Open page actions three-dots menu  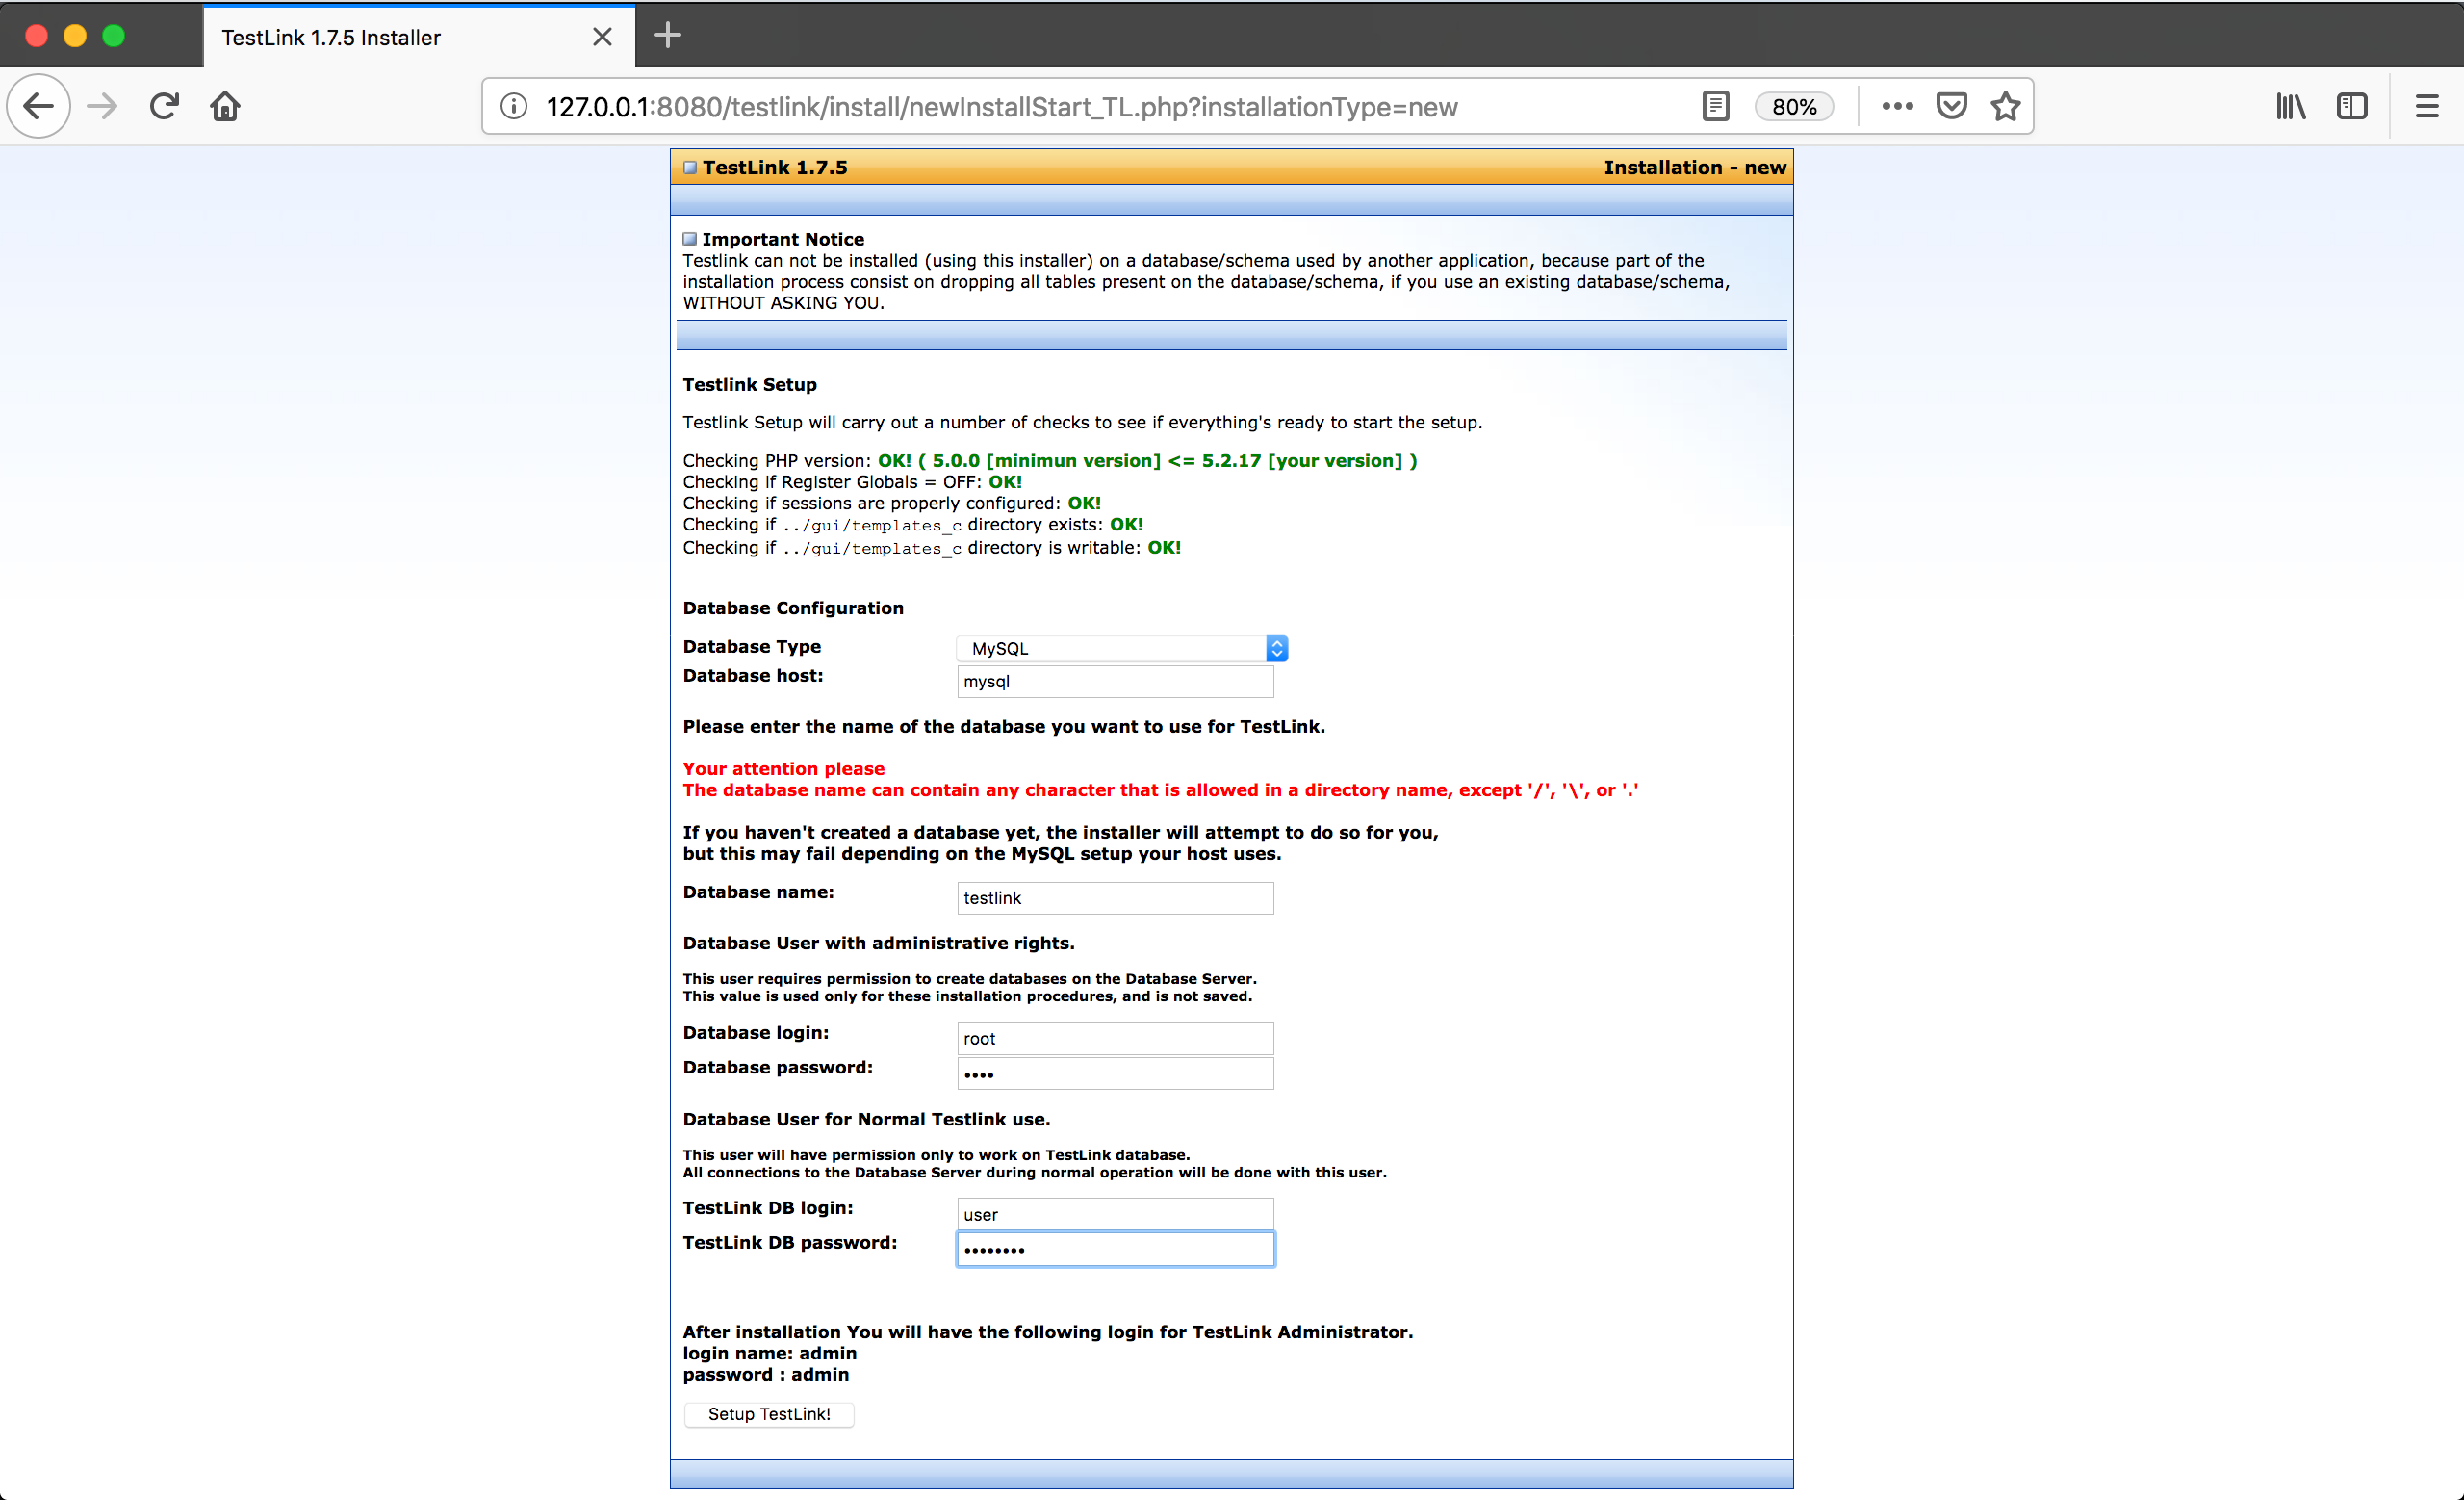1897,106
